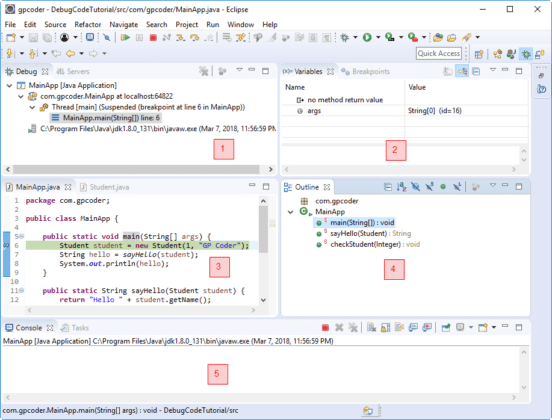Click the red Terminate button in main toolbar
This screenshot has width=552, height=420.
pos(153,37)
